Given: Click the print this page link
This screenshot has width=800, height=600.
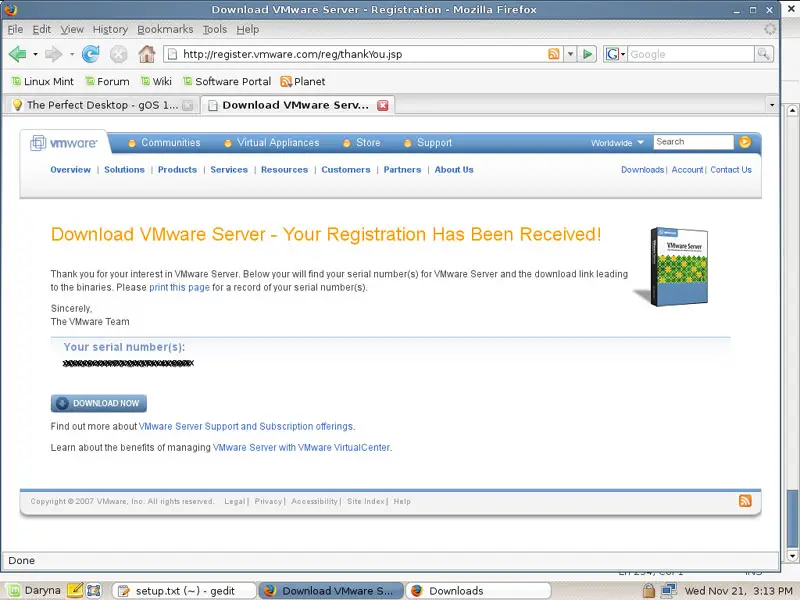Looking at the screenshot, I should [179, 287].
